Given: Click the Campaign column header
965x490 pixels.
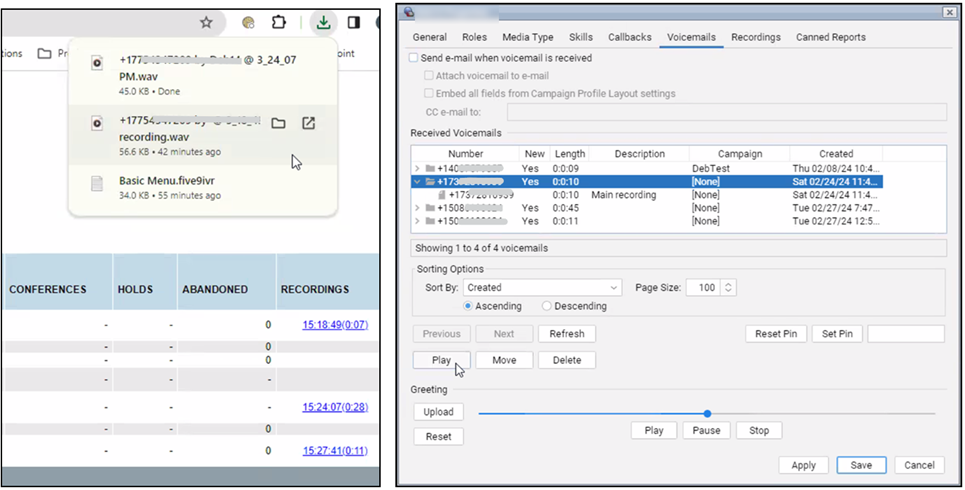Looking at the screenshot, I should pyautogui.click(x=740, y=154).
